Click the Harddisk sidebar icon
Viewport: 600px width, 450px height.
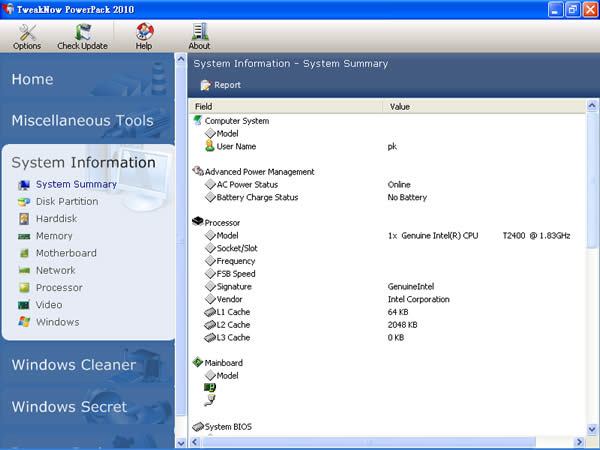[24, 219]
